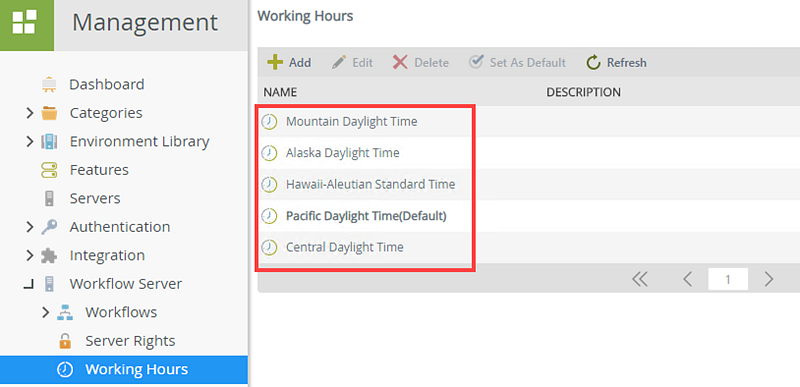Click the Set As Default checkmark icon

pos(476,62)
